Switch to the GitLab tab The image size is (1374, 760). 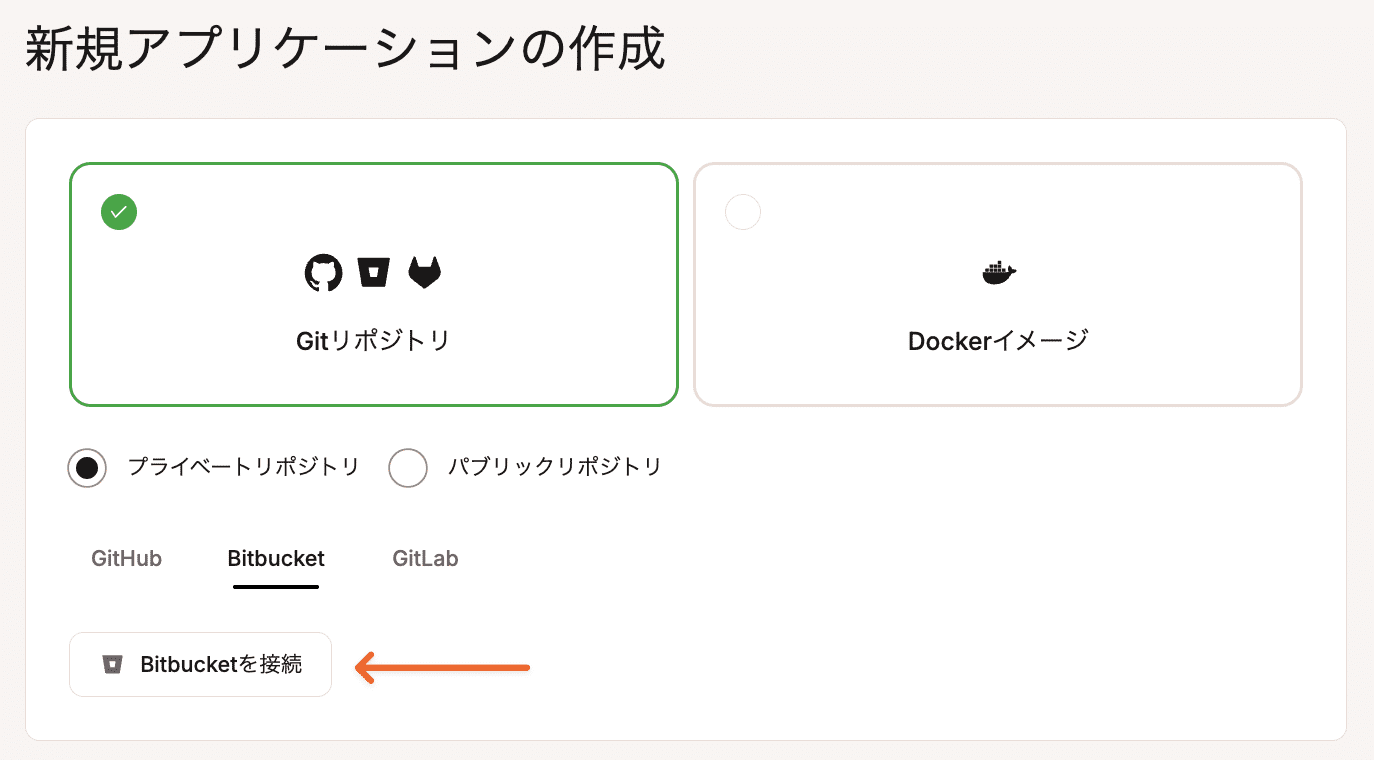pyautogui.click(x=425, y=559)
